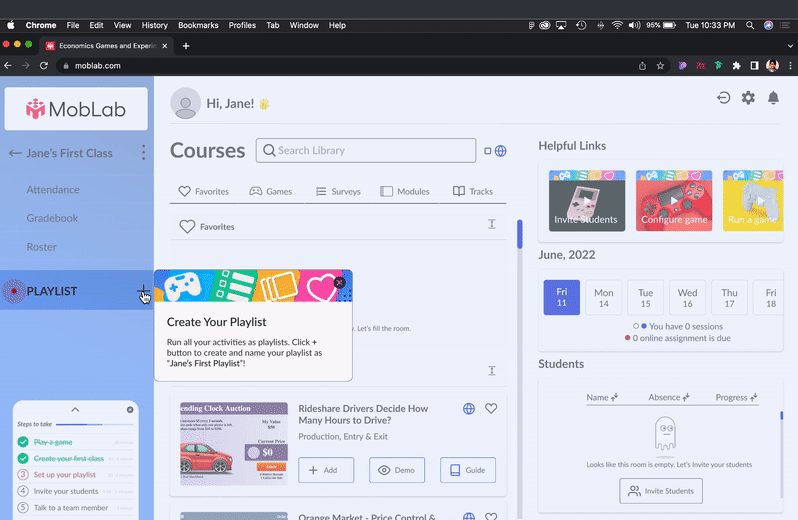Screen dimensions: 798x520
Task: Click the Search Library input field
Action: [x=366, y=151]
